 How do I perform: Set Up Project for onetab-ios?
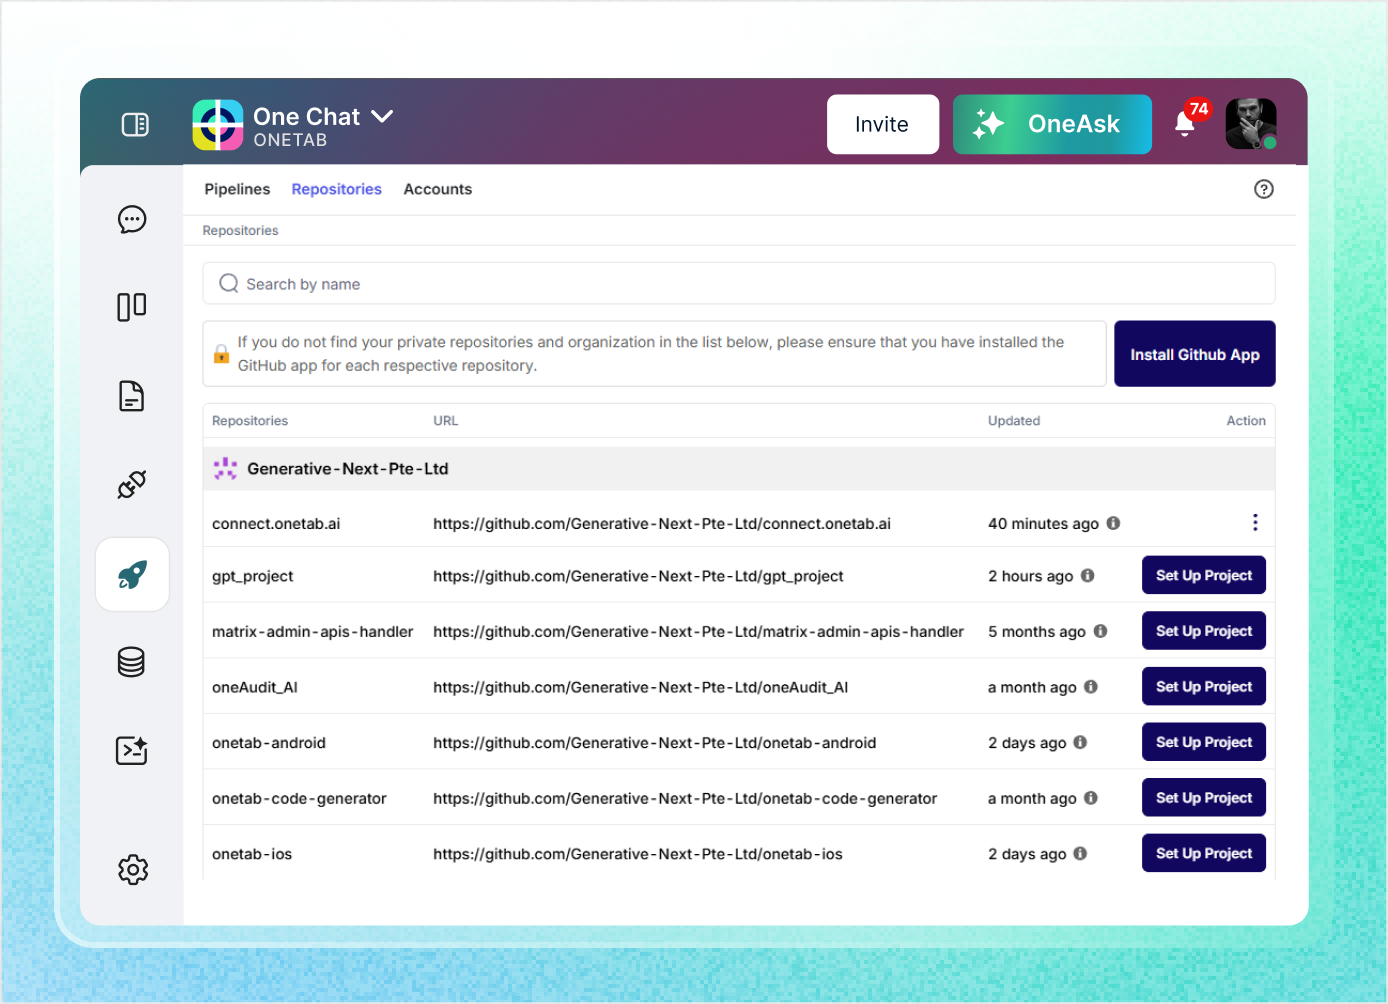point(1204,853)
